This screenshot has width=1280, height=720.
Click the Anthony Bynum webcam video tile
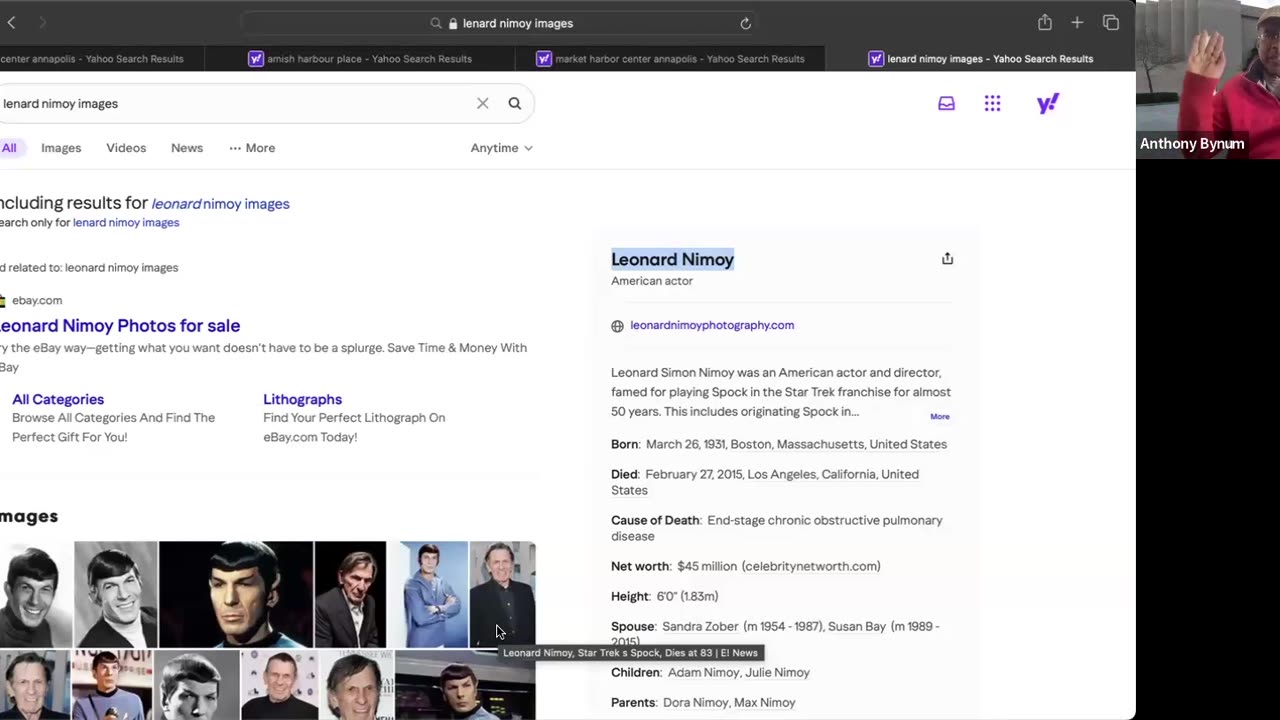point(1208,79)
